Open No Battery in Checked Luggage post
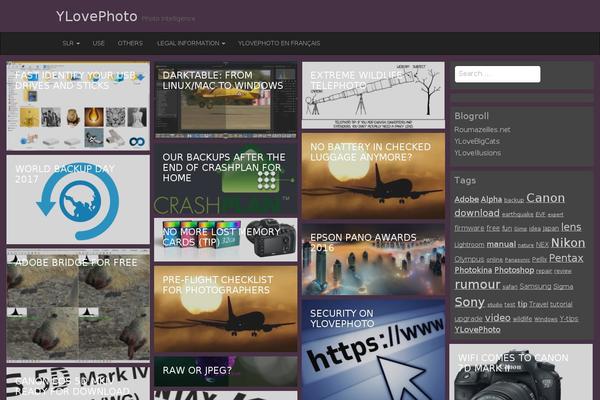The height and width of the screenshot is (400, 600). point(373,176)
